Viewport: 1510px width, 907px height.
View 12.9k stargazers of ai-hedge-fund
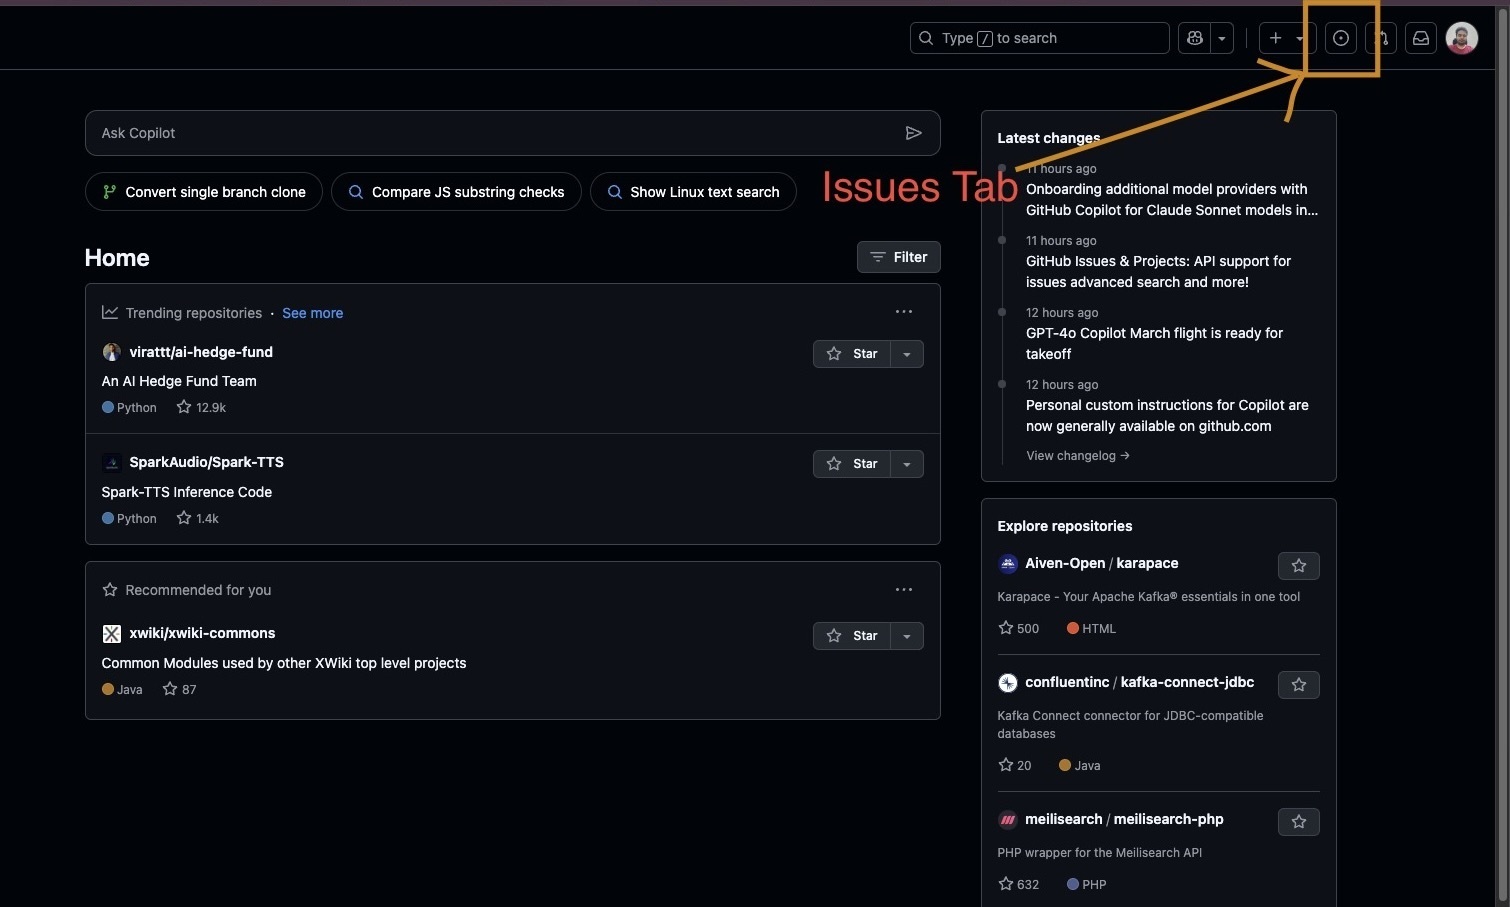pos(201,407)
